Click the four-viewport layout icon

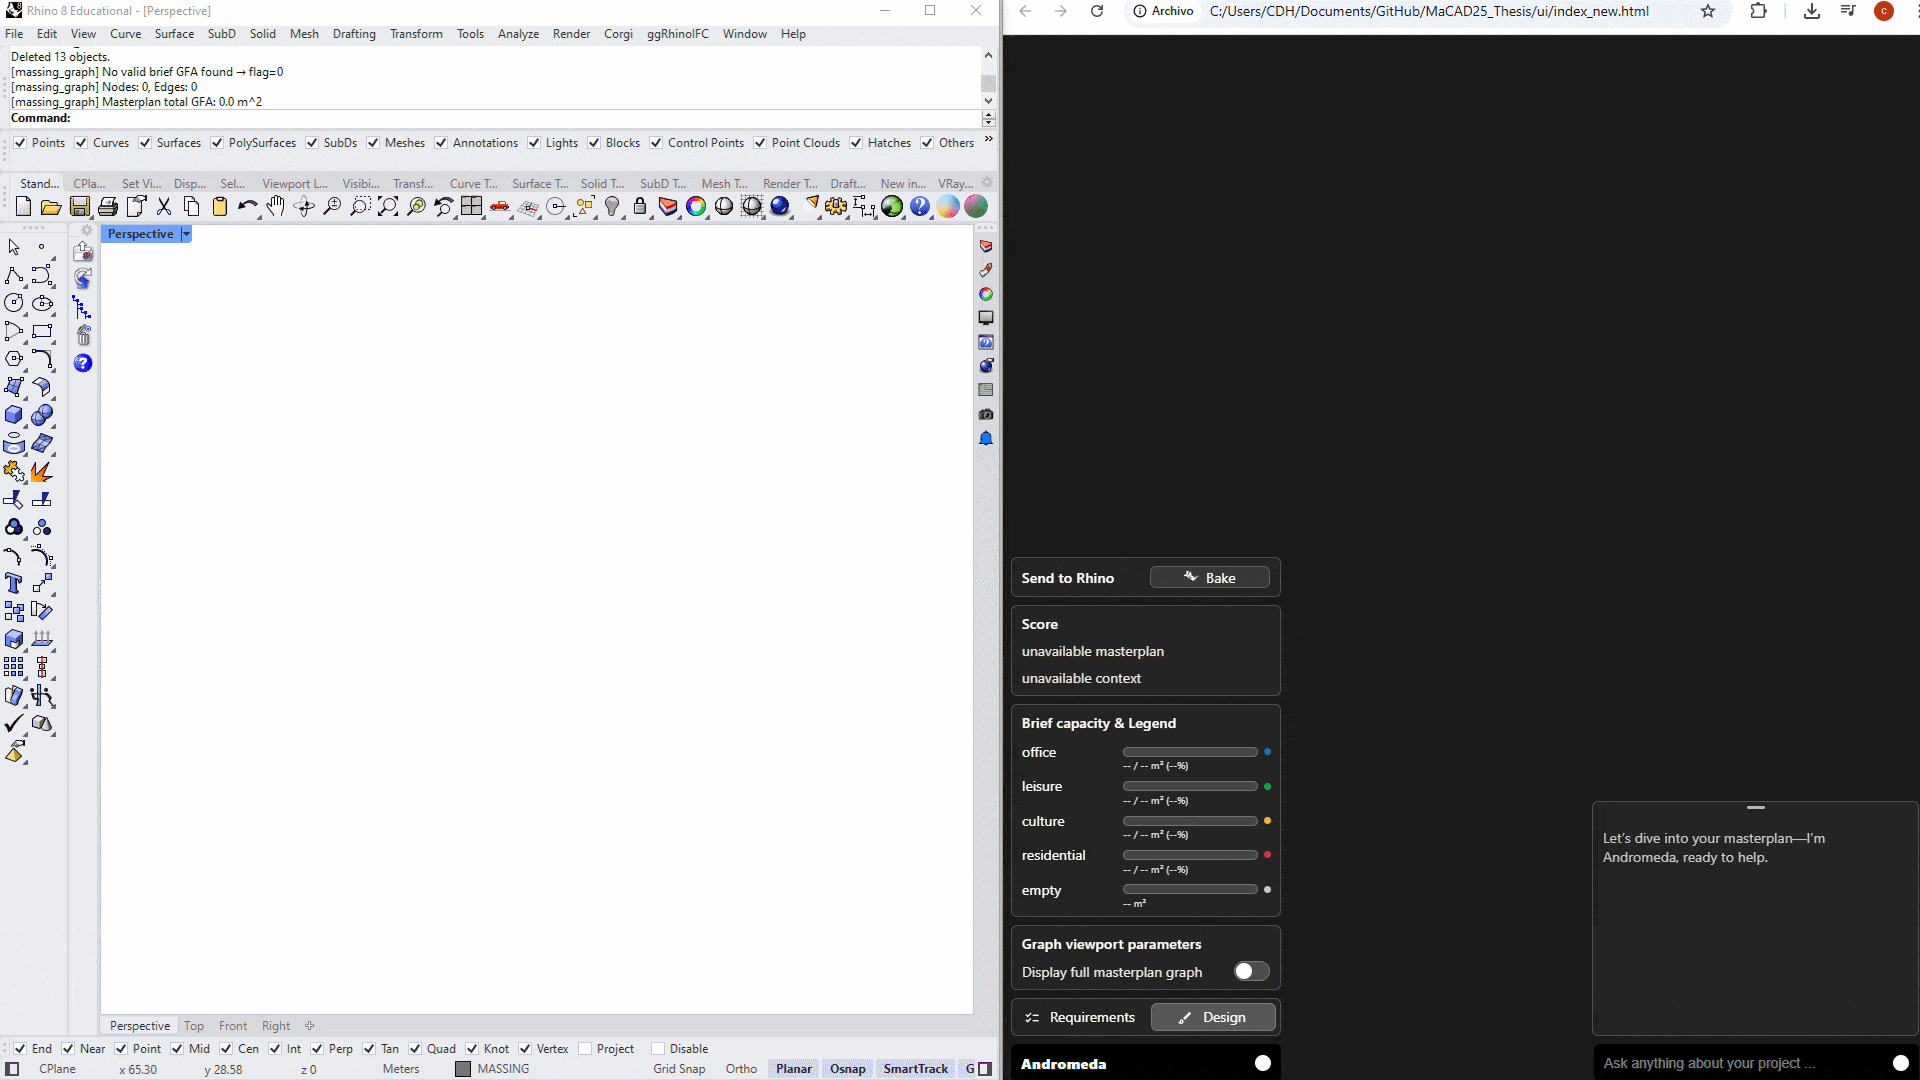click(471, 207)
